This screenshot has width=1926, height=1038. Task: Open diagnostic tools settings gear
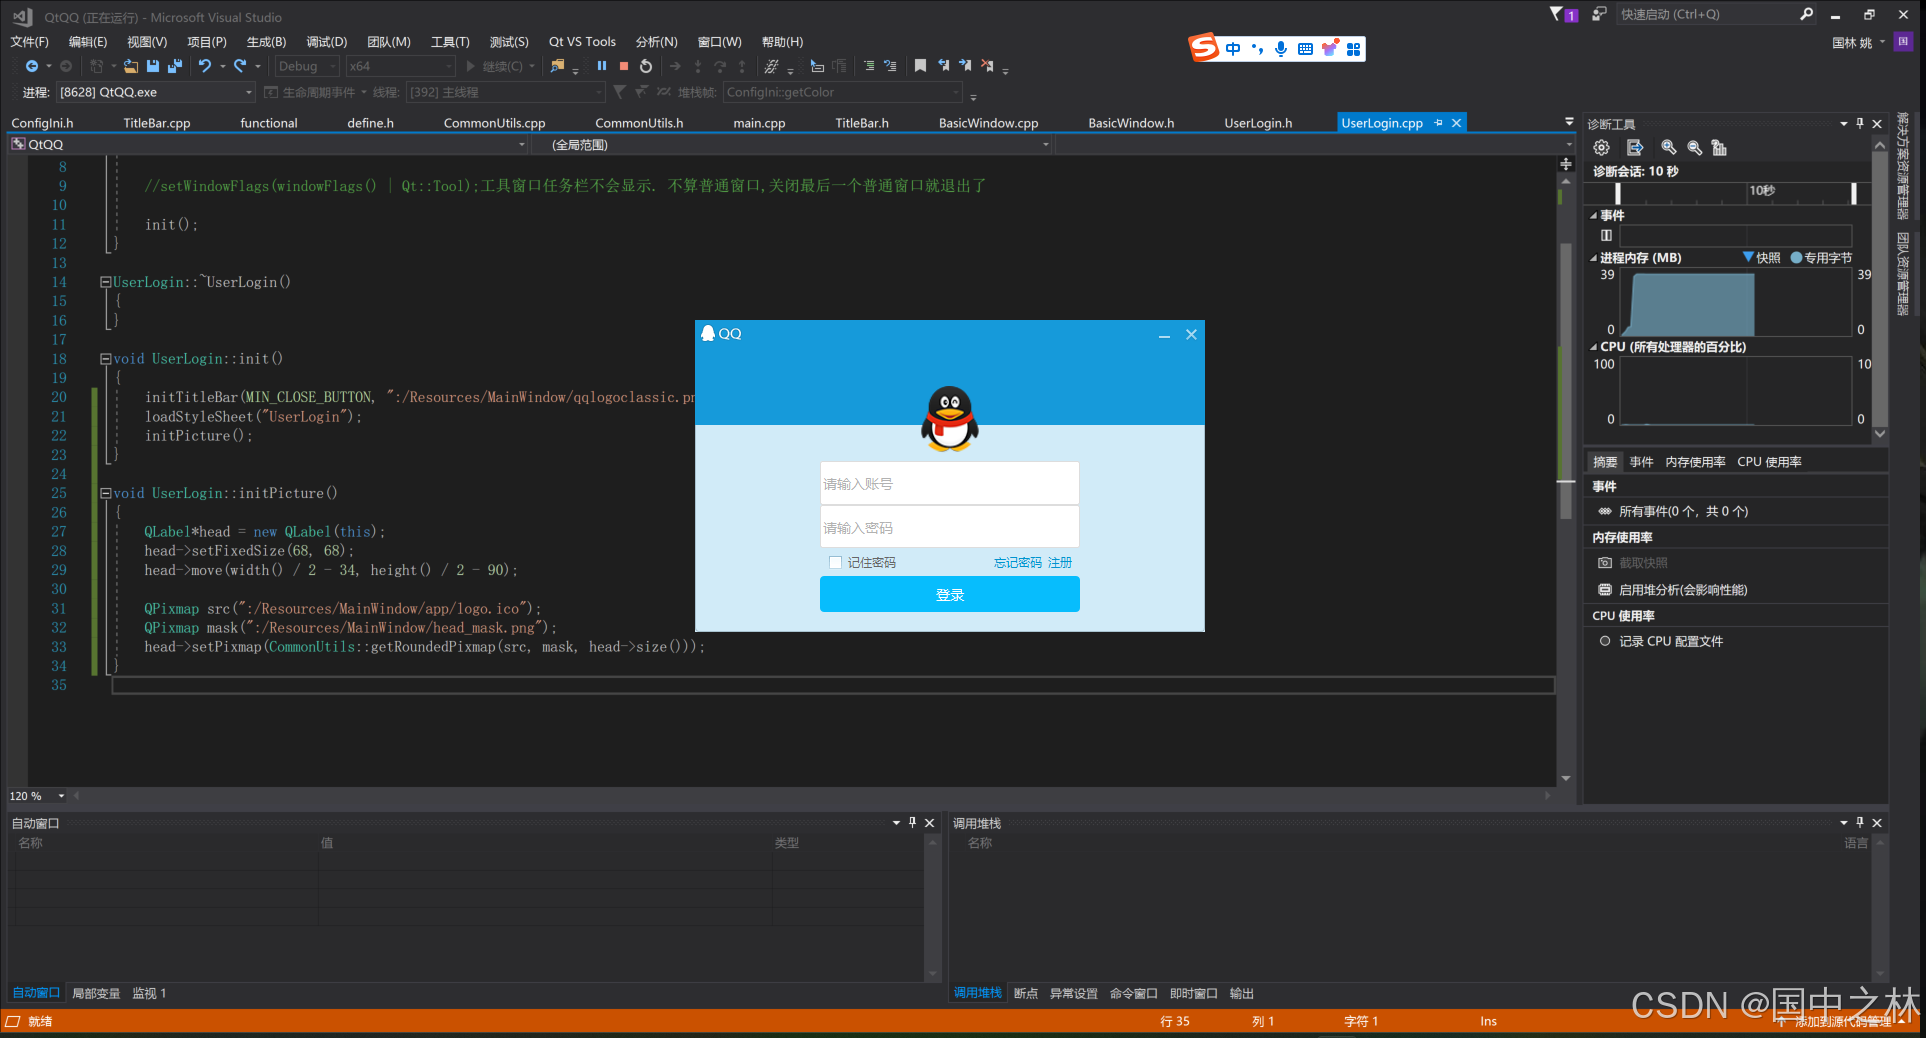1602,148
